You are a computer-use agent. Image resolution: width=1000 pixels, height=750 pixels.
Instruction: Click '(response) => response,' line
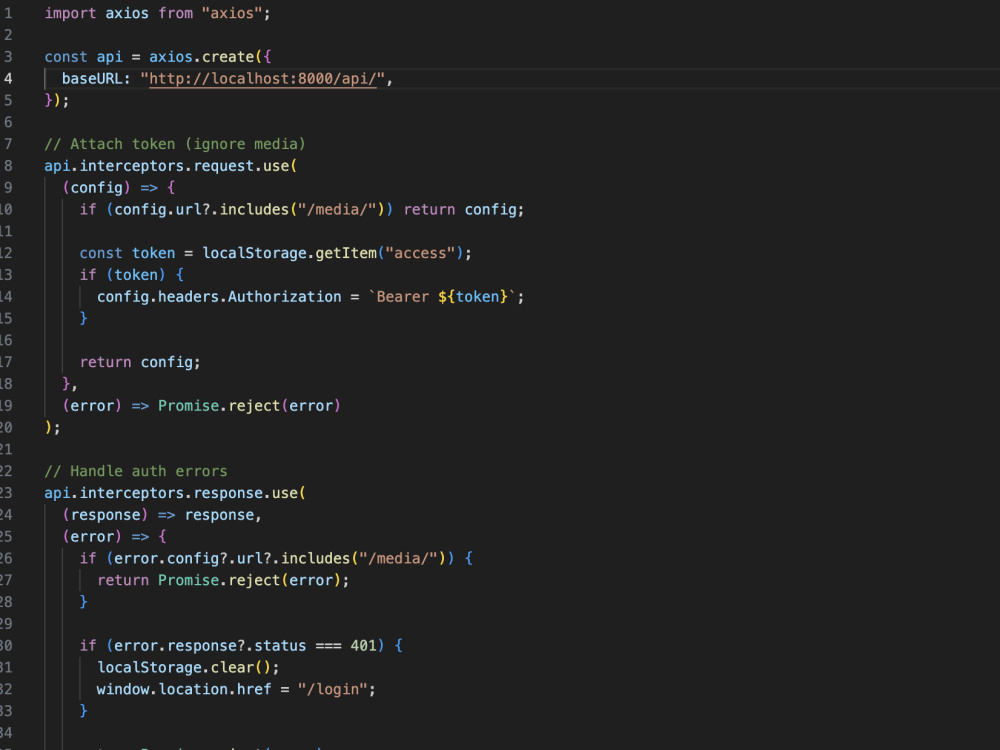(162, 515)
